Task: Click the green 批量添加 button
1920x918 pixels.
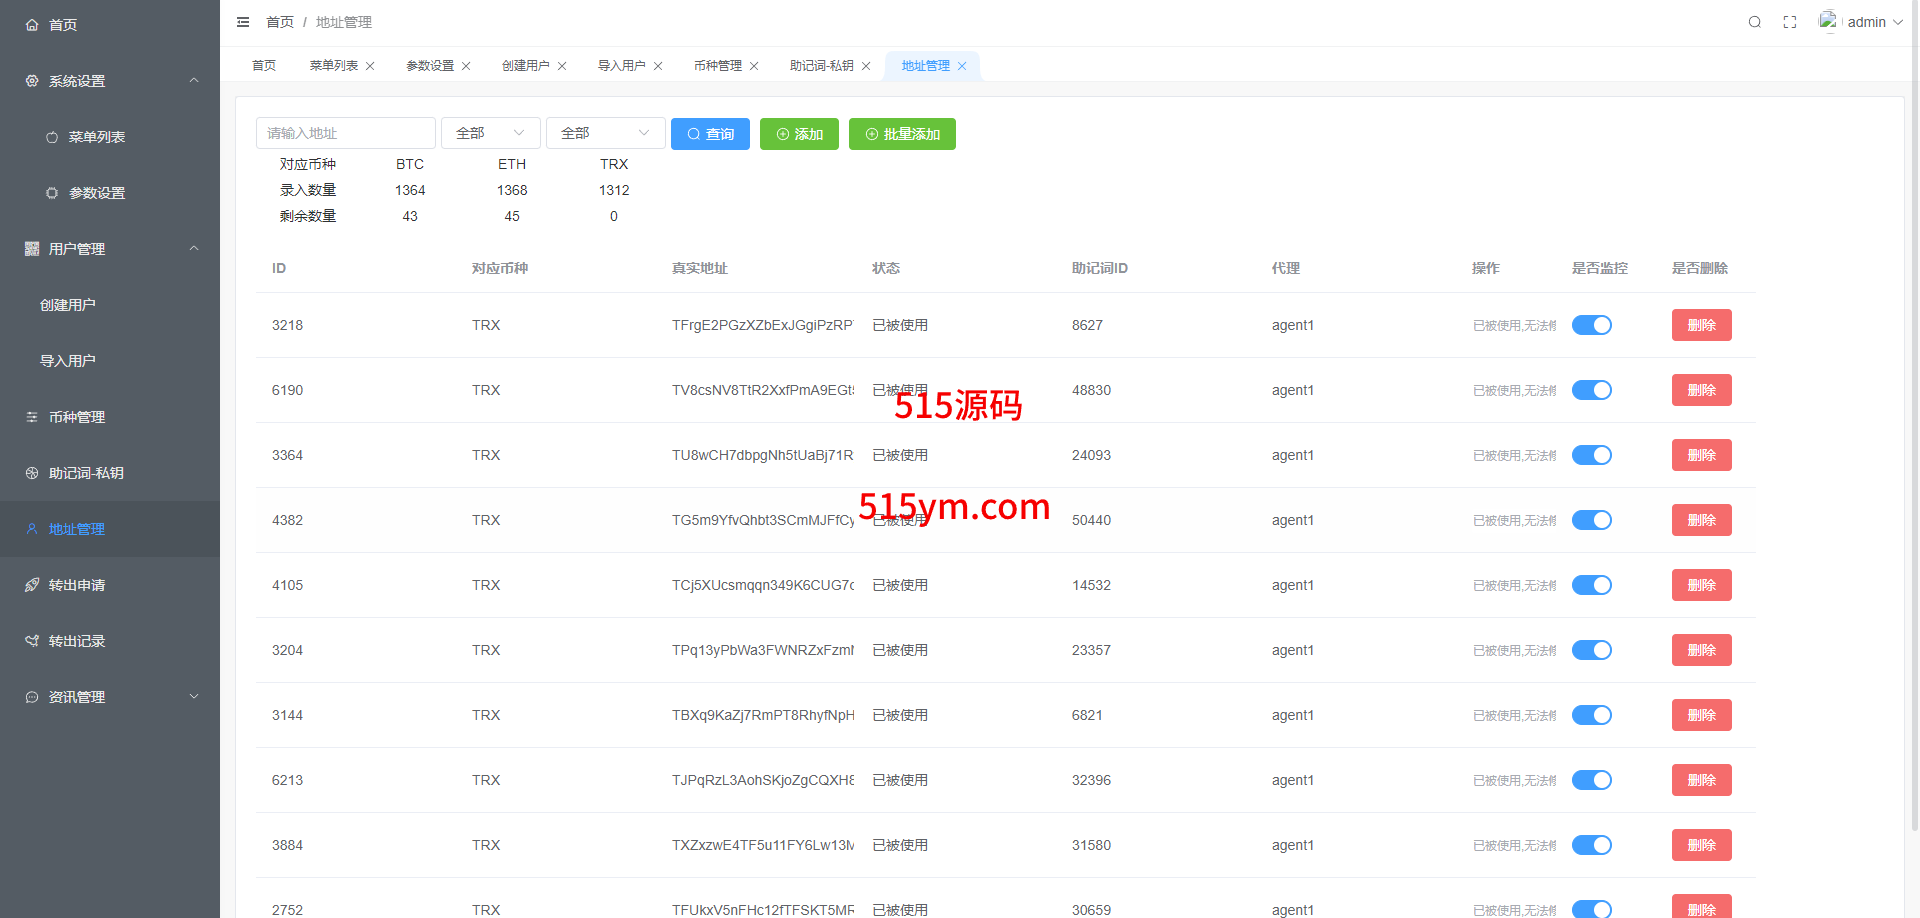Action: point(902,134)
